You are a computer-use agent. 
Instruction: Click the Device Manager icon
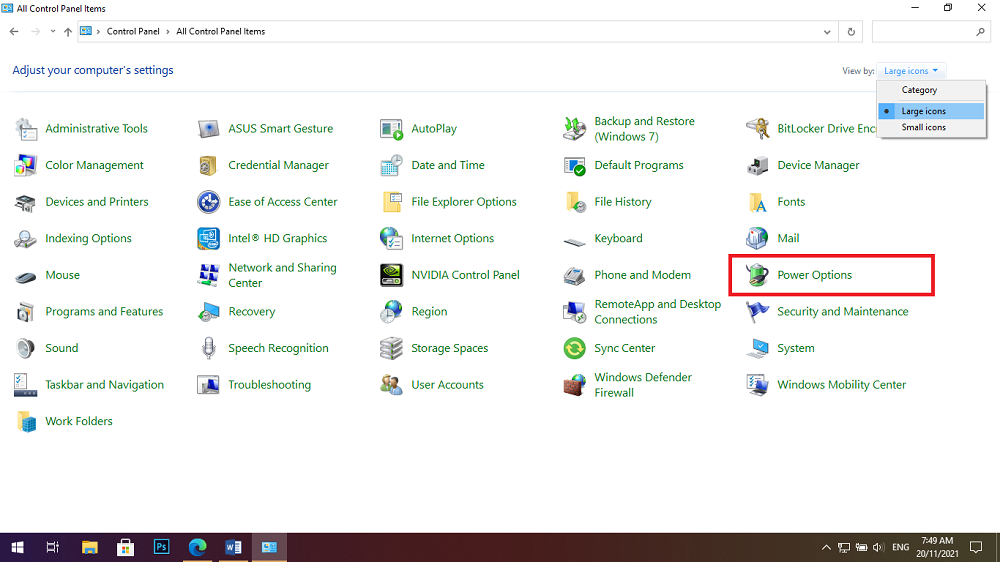[757, 165]
